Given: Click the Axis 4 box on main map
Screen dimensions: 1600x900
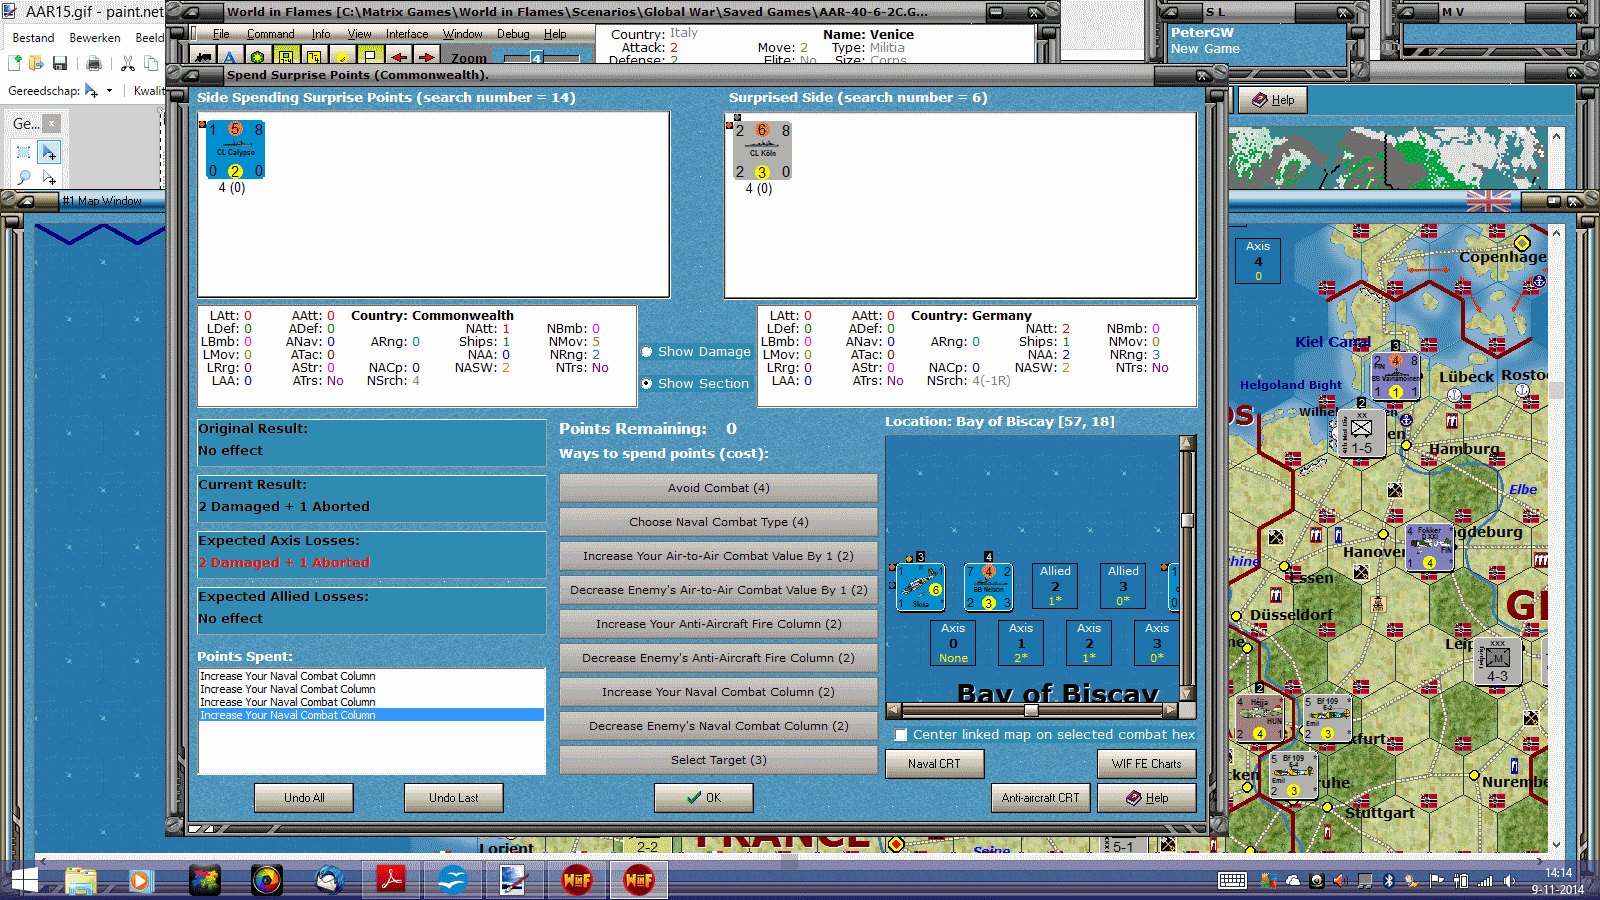Looking at the screenshot, I should (x=1258, y=260).
